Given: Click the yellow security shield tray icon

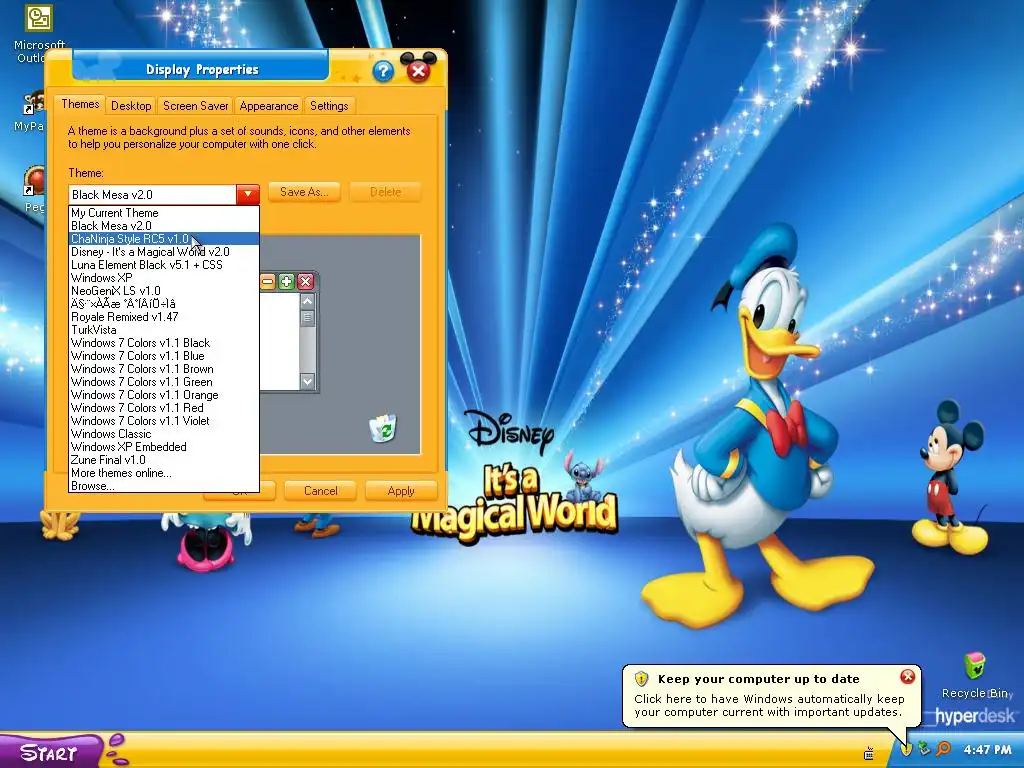Looking at the screenshot, I should (x=906, y=749).
